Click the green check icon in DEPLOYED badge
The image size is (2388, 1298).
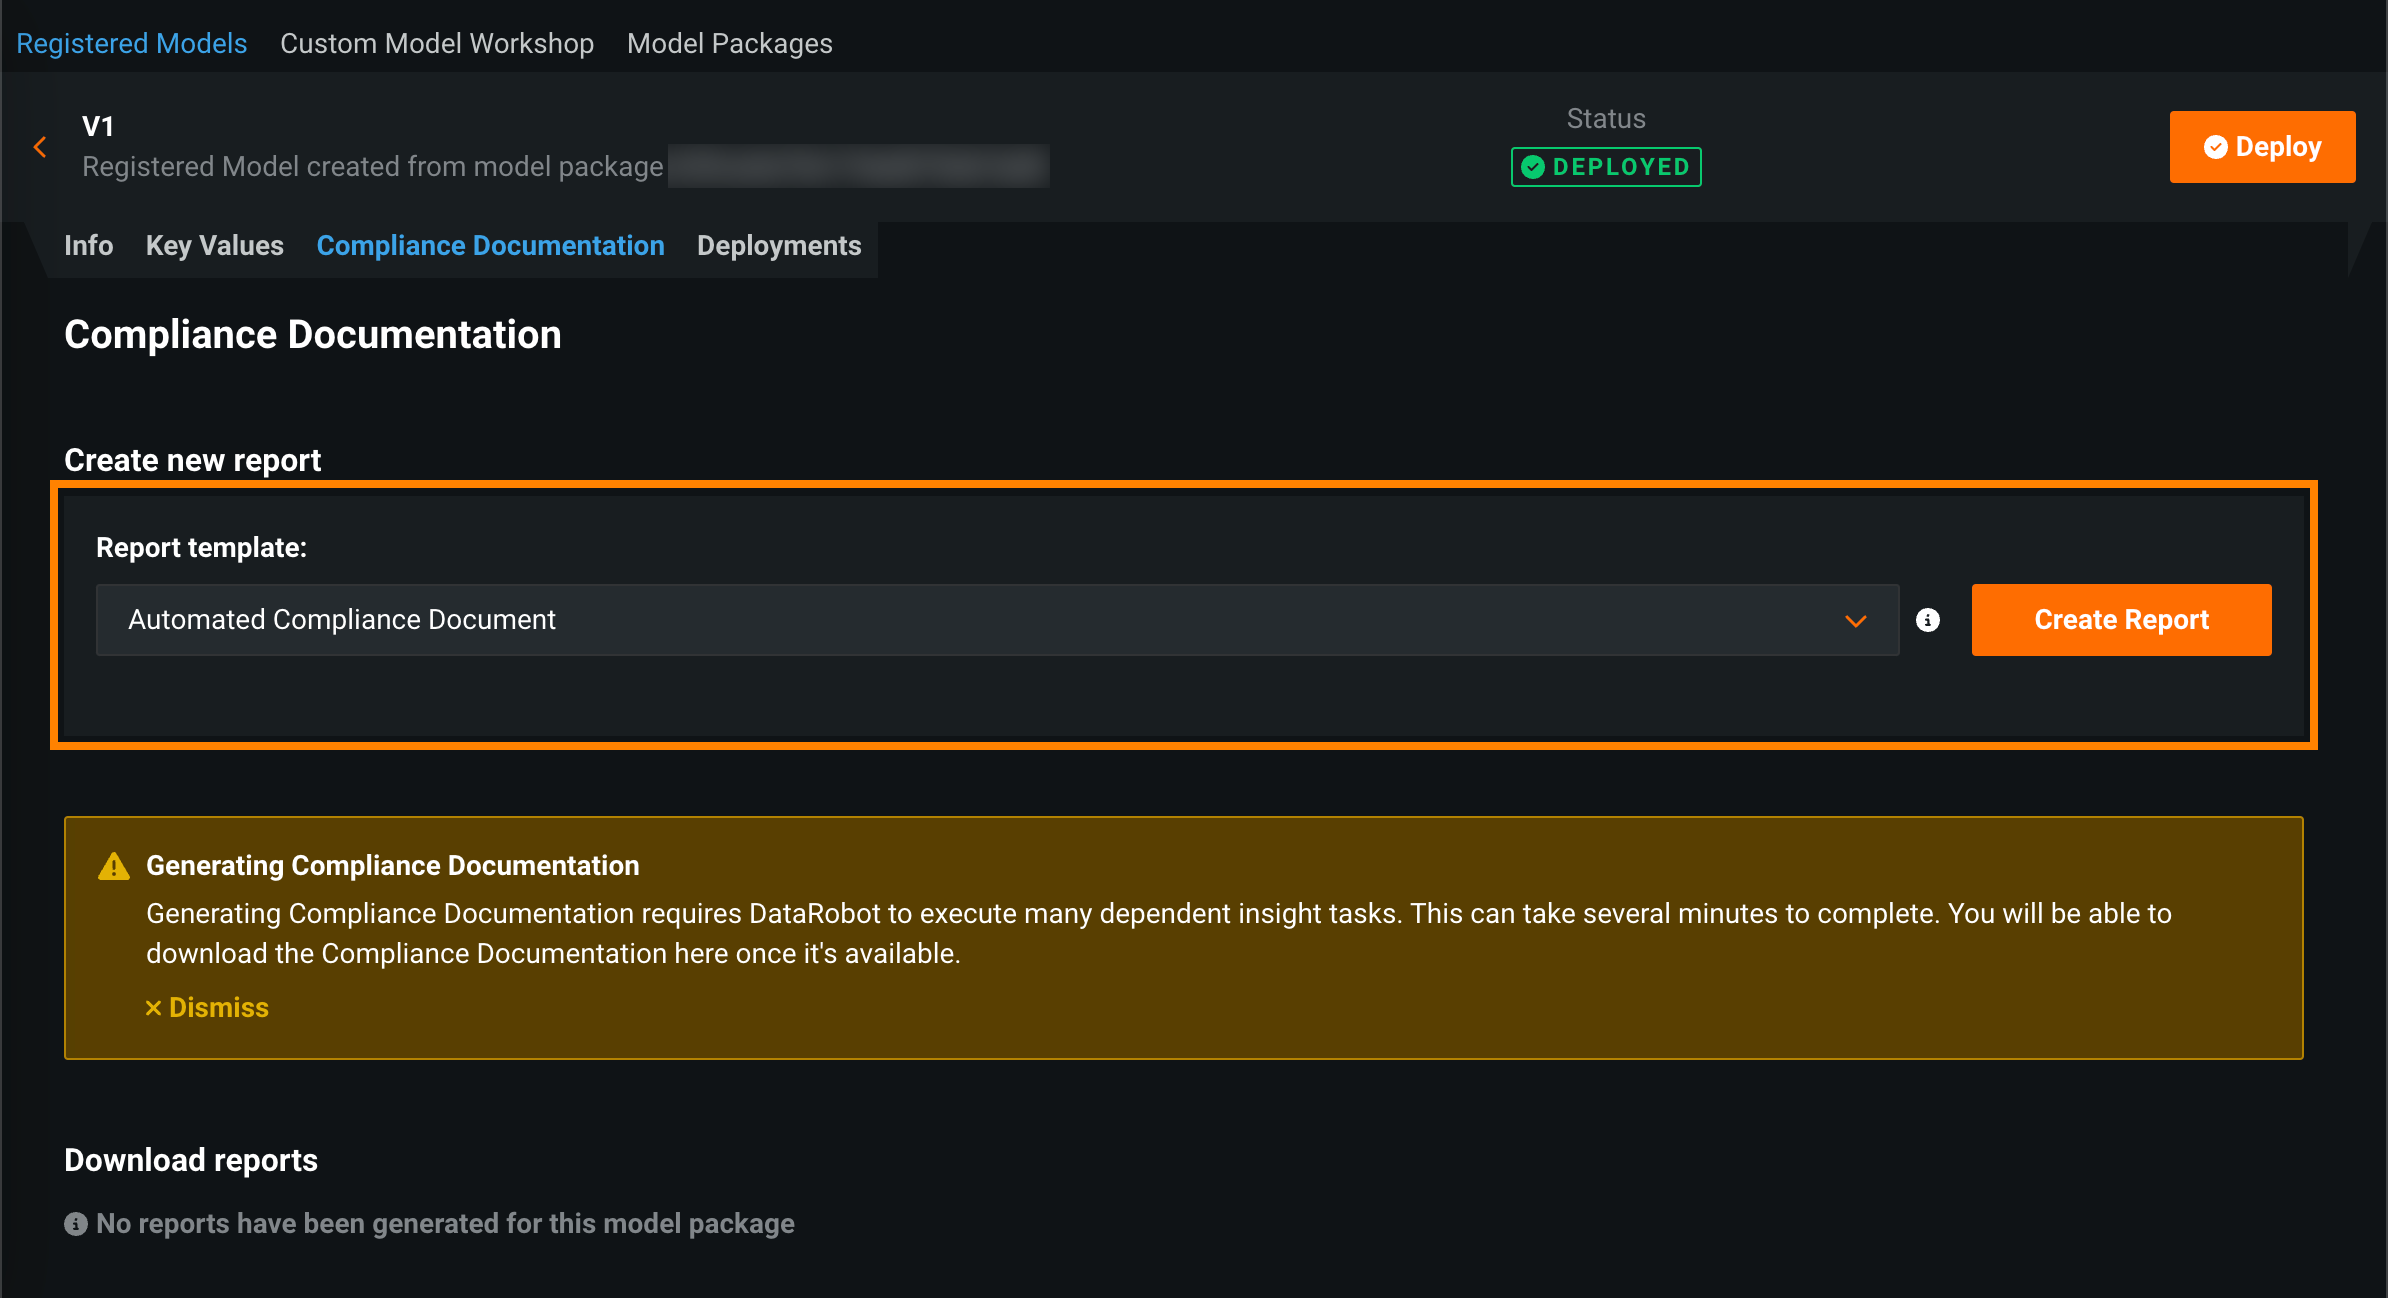1533,167
